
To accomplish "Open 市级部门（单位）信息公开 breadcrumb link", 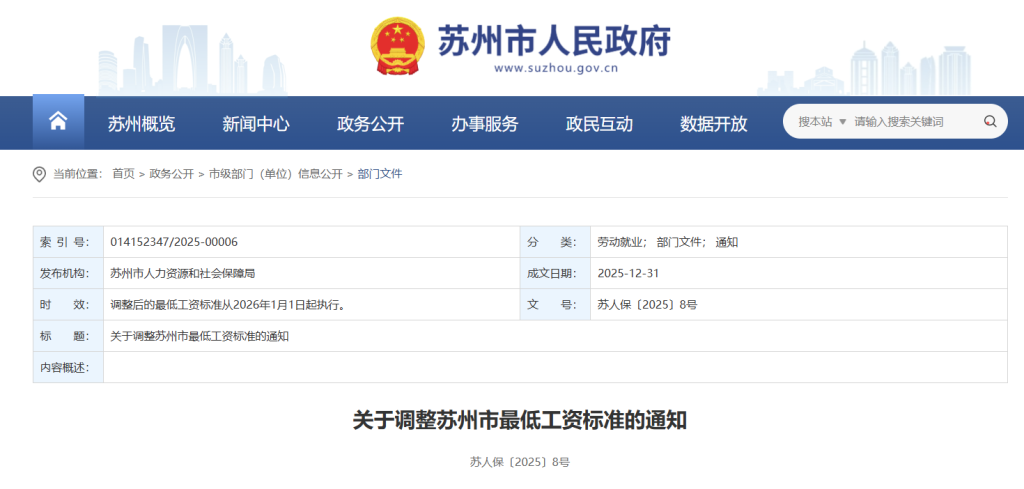I will (276, 174).
